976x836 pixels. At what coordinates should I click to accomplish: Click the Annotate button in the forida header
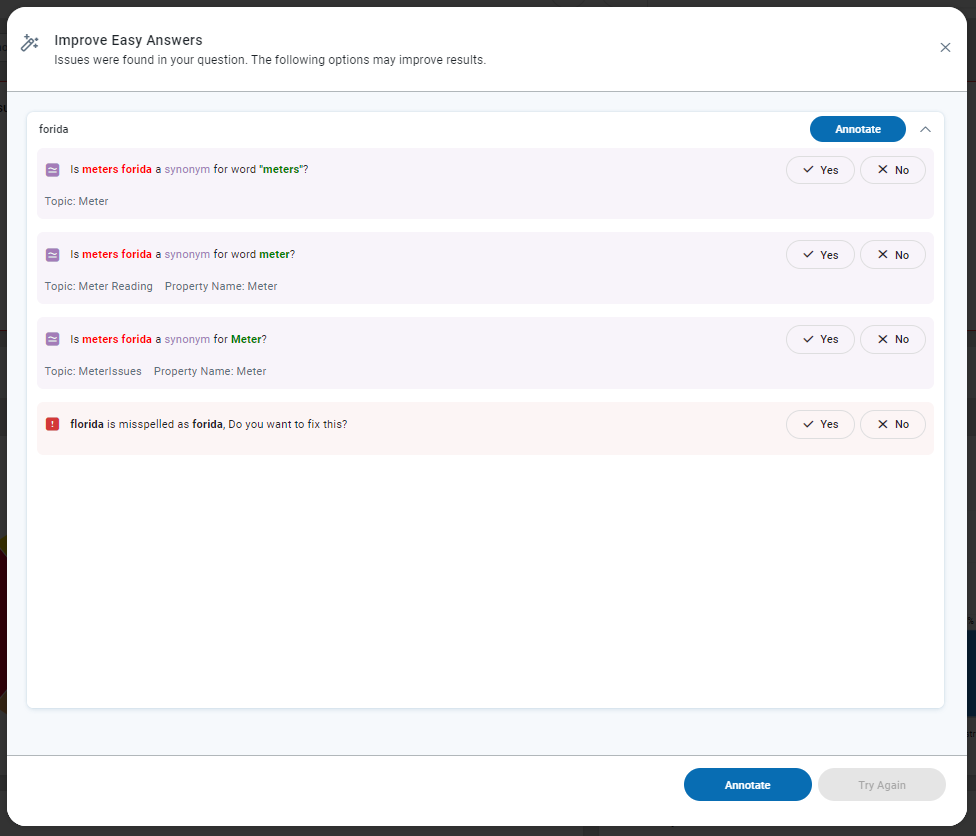(857, 129)
